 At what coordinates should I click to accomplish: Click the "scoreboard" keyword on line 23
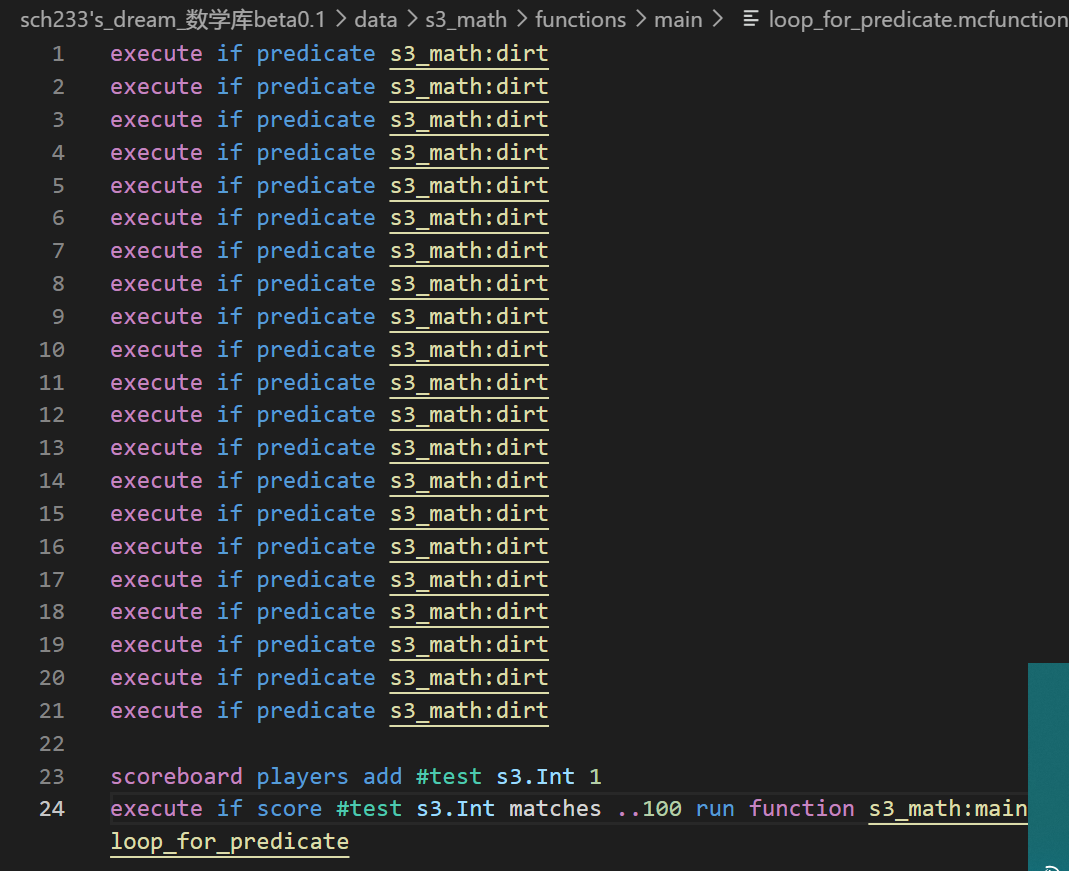pyautogui.click(x=176, y=777)
